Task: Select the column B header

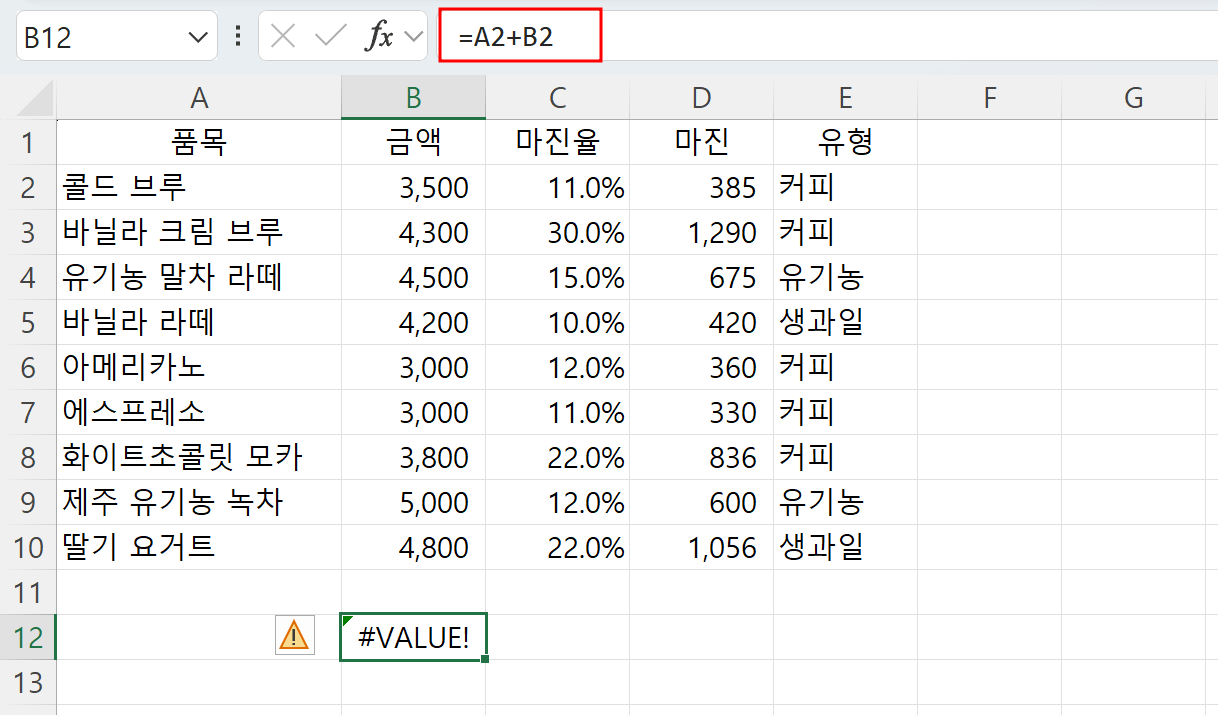Action: tap(413, 97)
